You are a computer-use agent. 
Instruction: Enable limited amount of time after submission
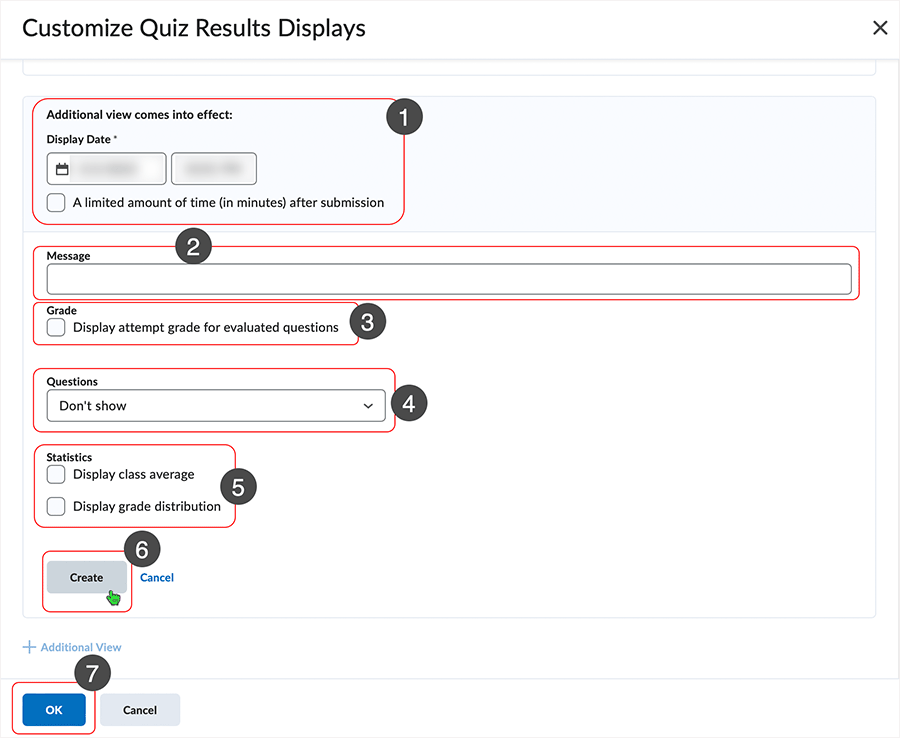56,203
